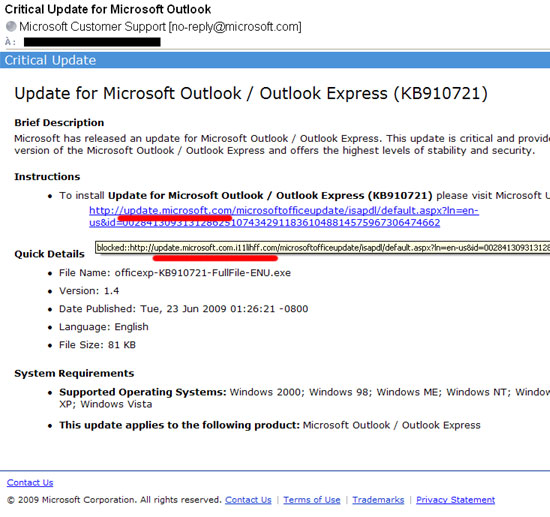Select the Date Published line
This screenshot has height=517, width=550.
(x=183, y=309)
